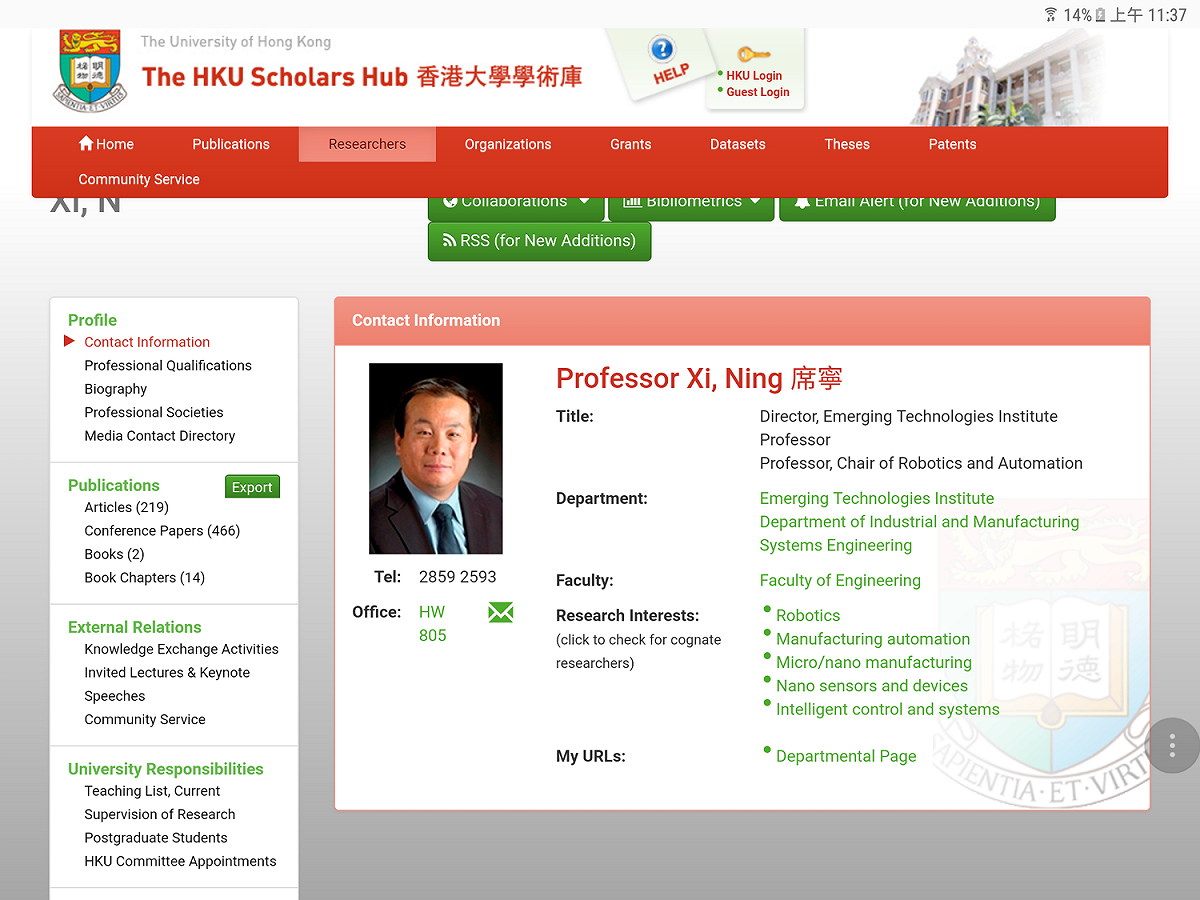Click the HKU Login link
This screenshot has height=900, width=1200.
coord(754,76)
